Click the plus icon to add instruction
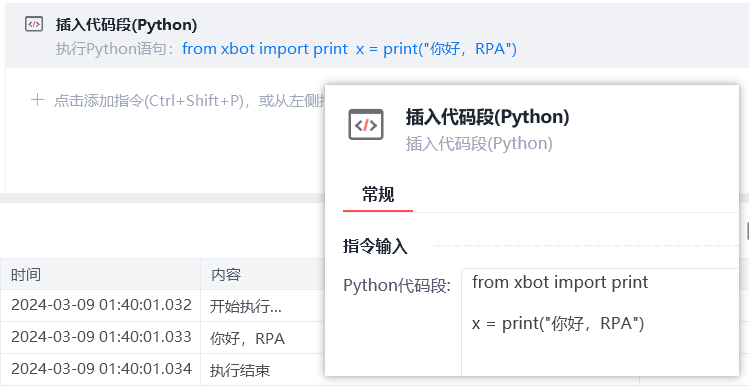Screen dimensions: 749x388 37,100
